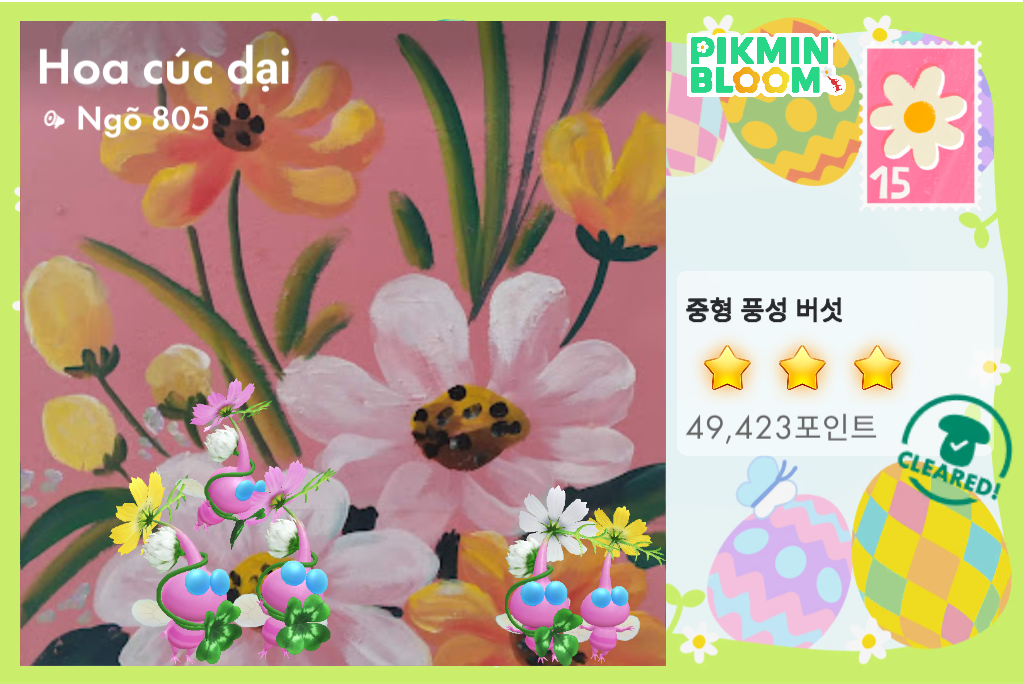Image resolution: width=1023 pixels, height=684 pixels.
Task: Tap the blue butterfly on the pastel egg
Action: click(767, 484)
